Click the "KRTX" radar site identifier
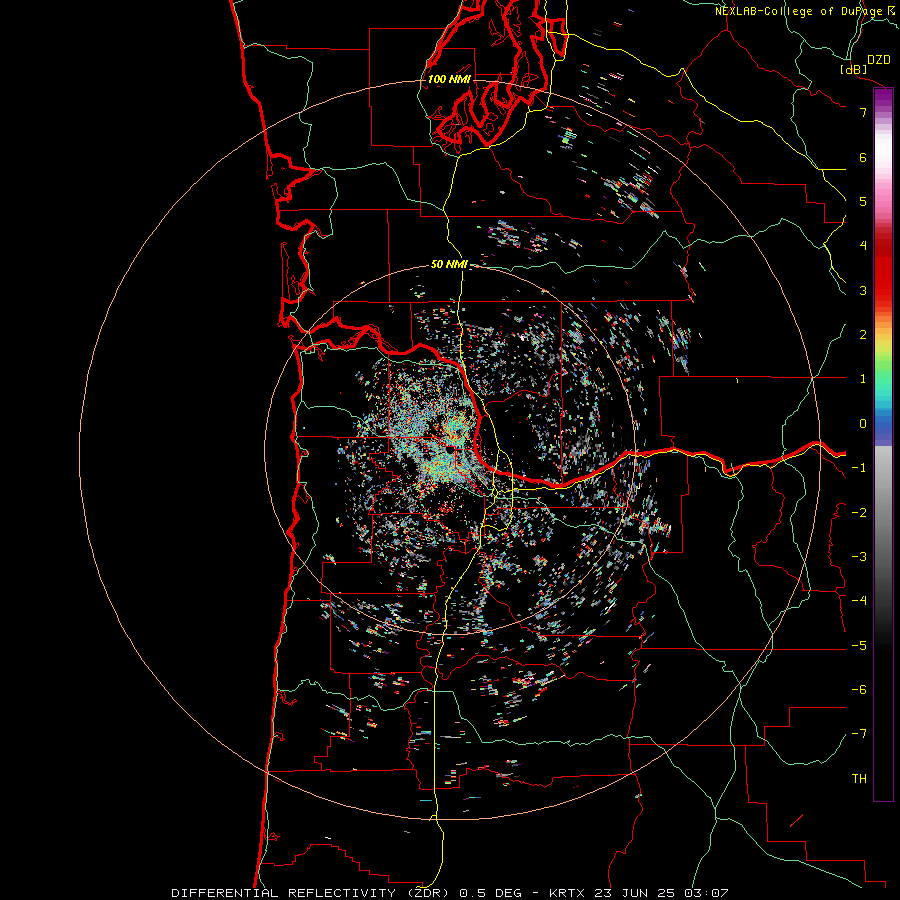900x900 pixels. click(567, 893)
